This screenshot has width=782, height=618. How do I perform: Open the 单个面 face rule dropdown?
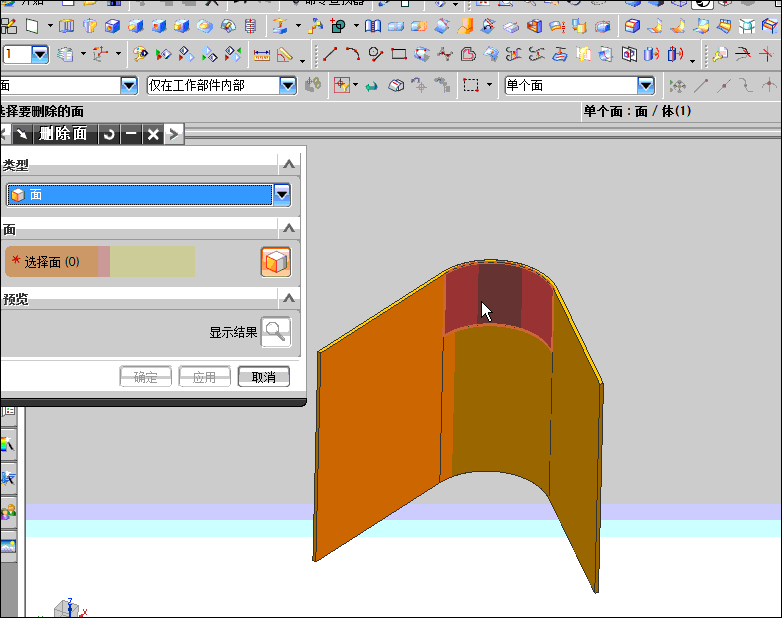pyautogui.click(x=646, y=86)
